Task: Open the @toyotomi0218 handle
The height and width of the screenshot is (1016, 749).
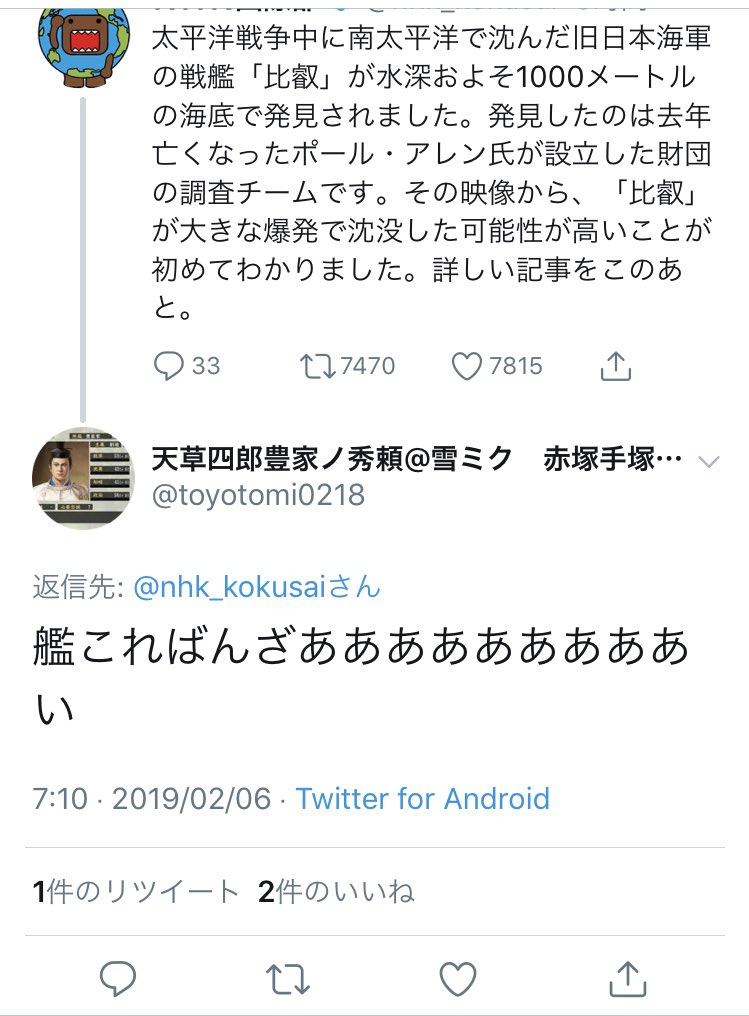Action: 258,494
